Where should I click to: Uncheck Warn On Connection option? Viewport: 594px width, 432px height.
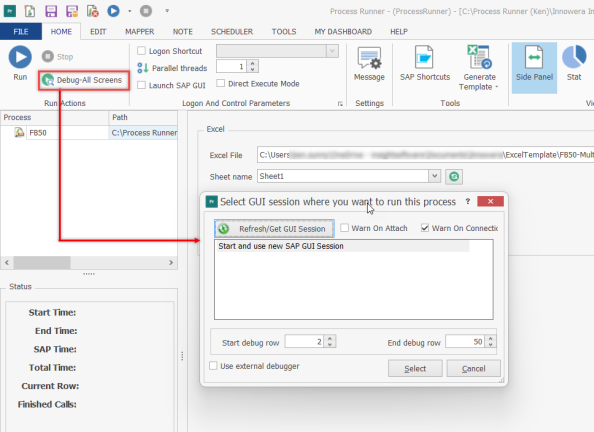click(425, 228)
